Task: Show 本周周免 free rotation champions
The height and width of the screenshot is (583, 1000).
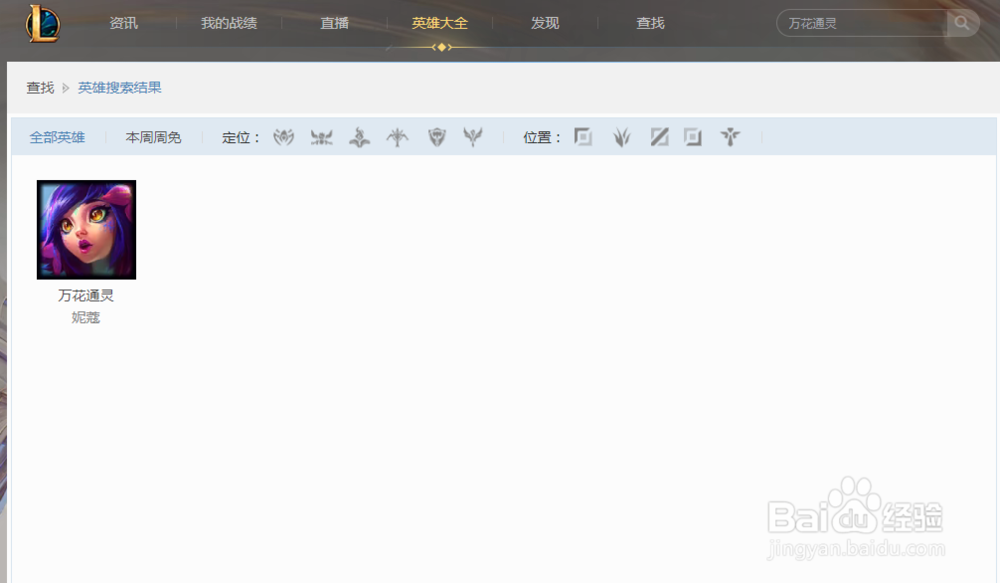Action: (x=153, y=137)
